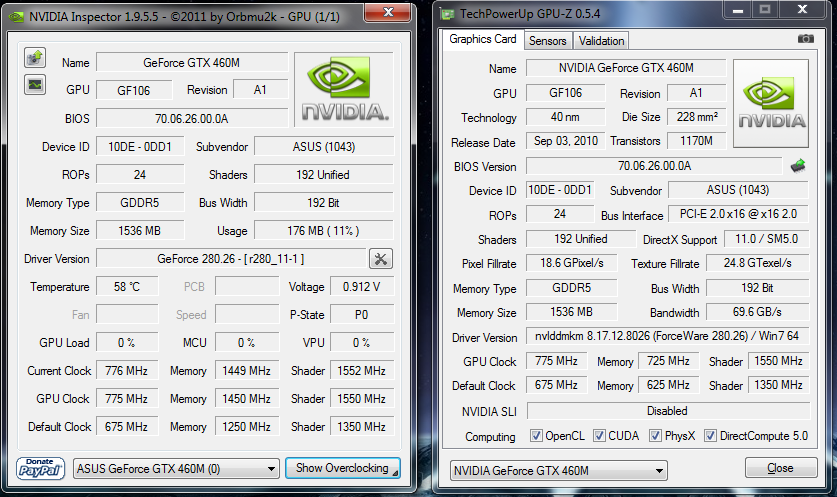The width and height of the screenshot is (837, 497).
Task: Click the Default Clock Memory value 1250 MHz in Inspector
Action: (247, 427)
